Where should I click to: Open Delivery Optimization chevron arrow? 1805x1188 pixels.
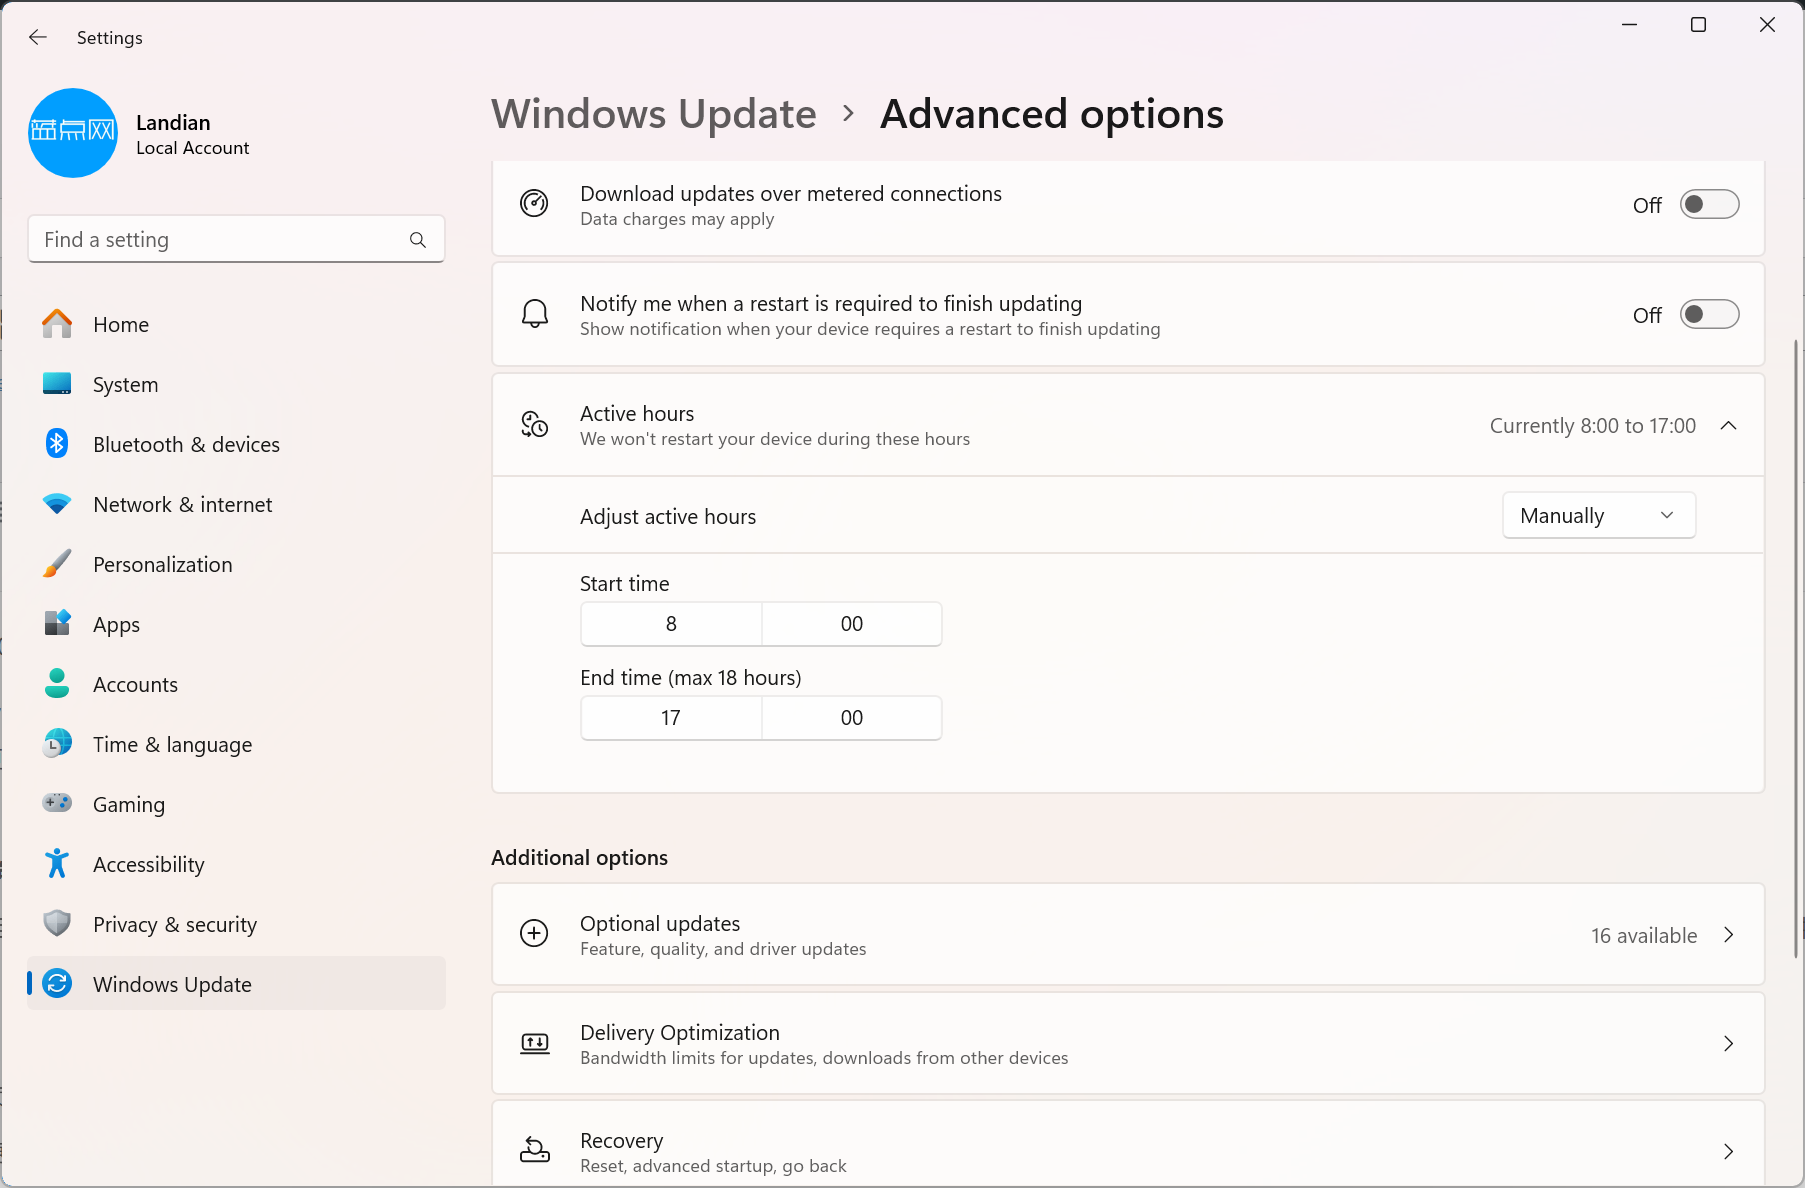[x=1728, y=1044]
